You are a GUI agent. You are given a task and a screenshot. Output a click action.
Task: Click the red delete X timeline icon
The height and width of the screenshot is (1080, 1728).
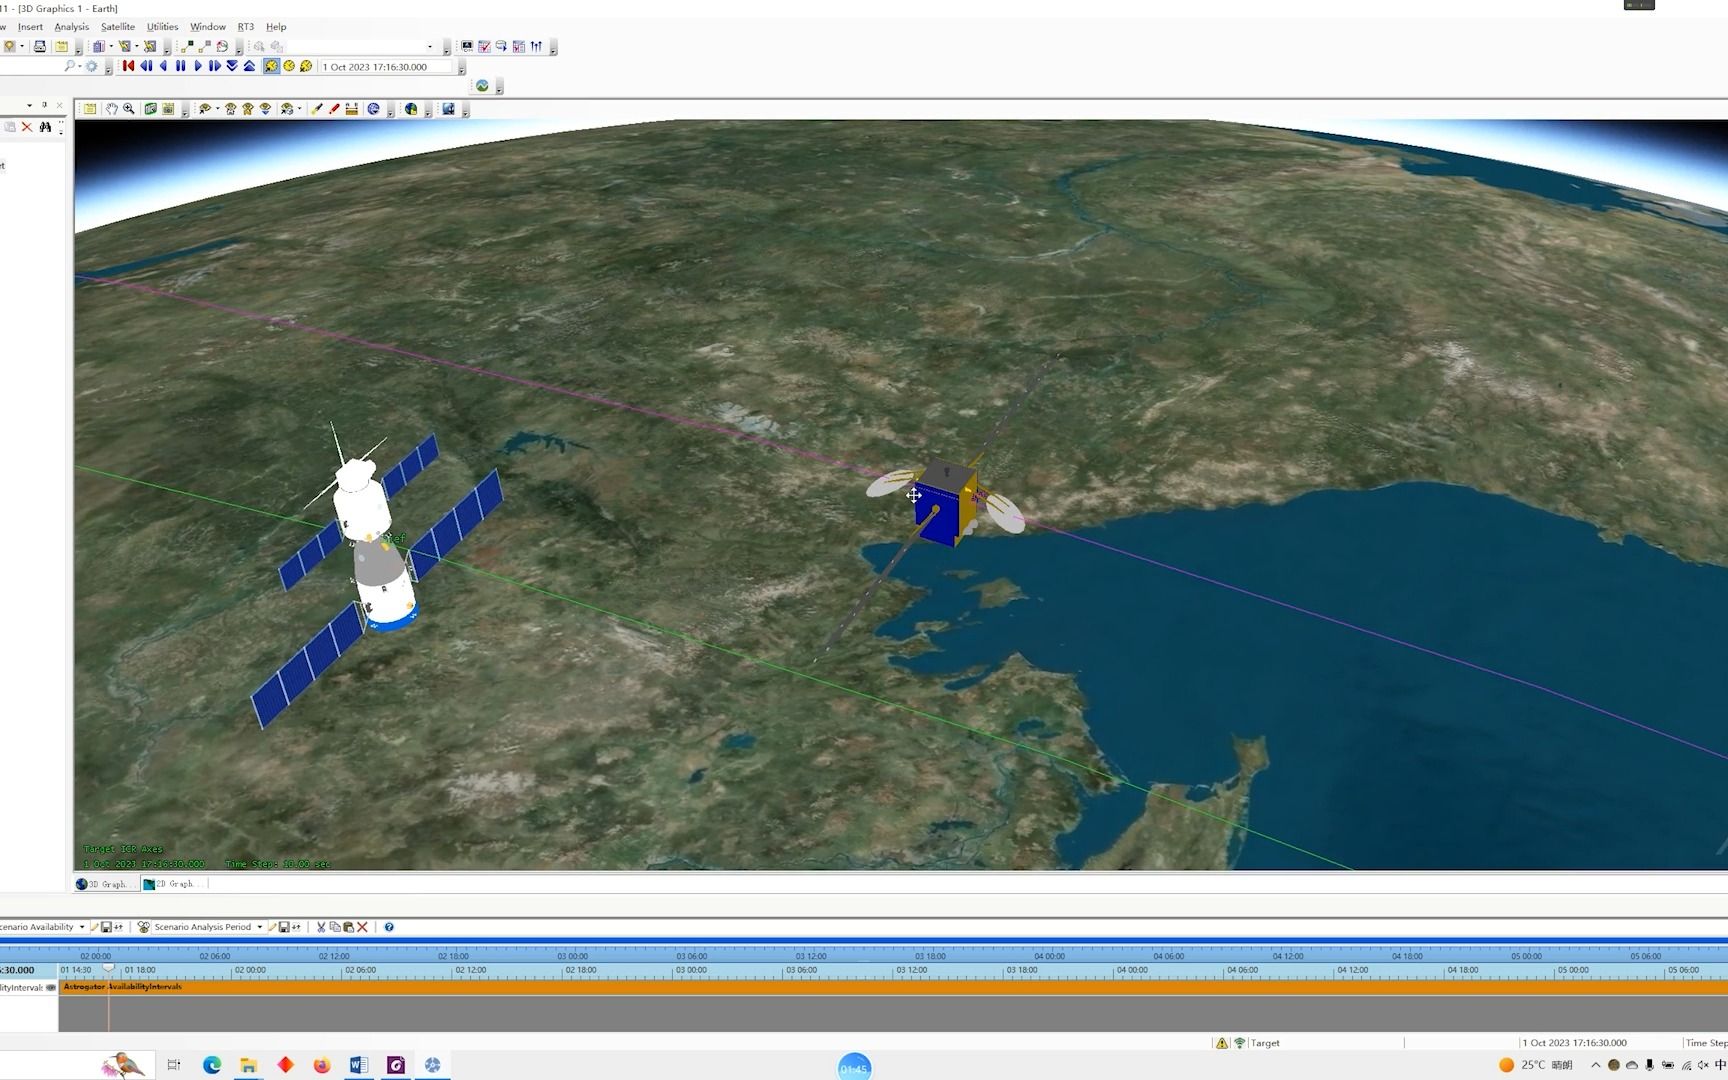[x=362, y=927]
